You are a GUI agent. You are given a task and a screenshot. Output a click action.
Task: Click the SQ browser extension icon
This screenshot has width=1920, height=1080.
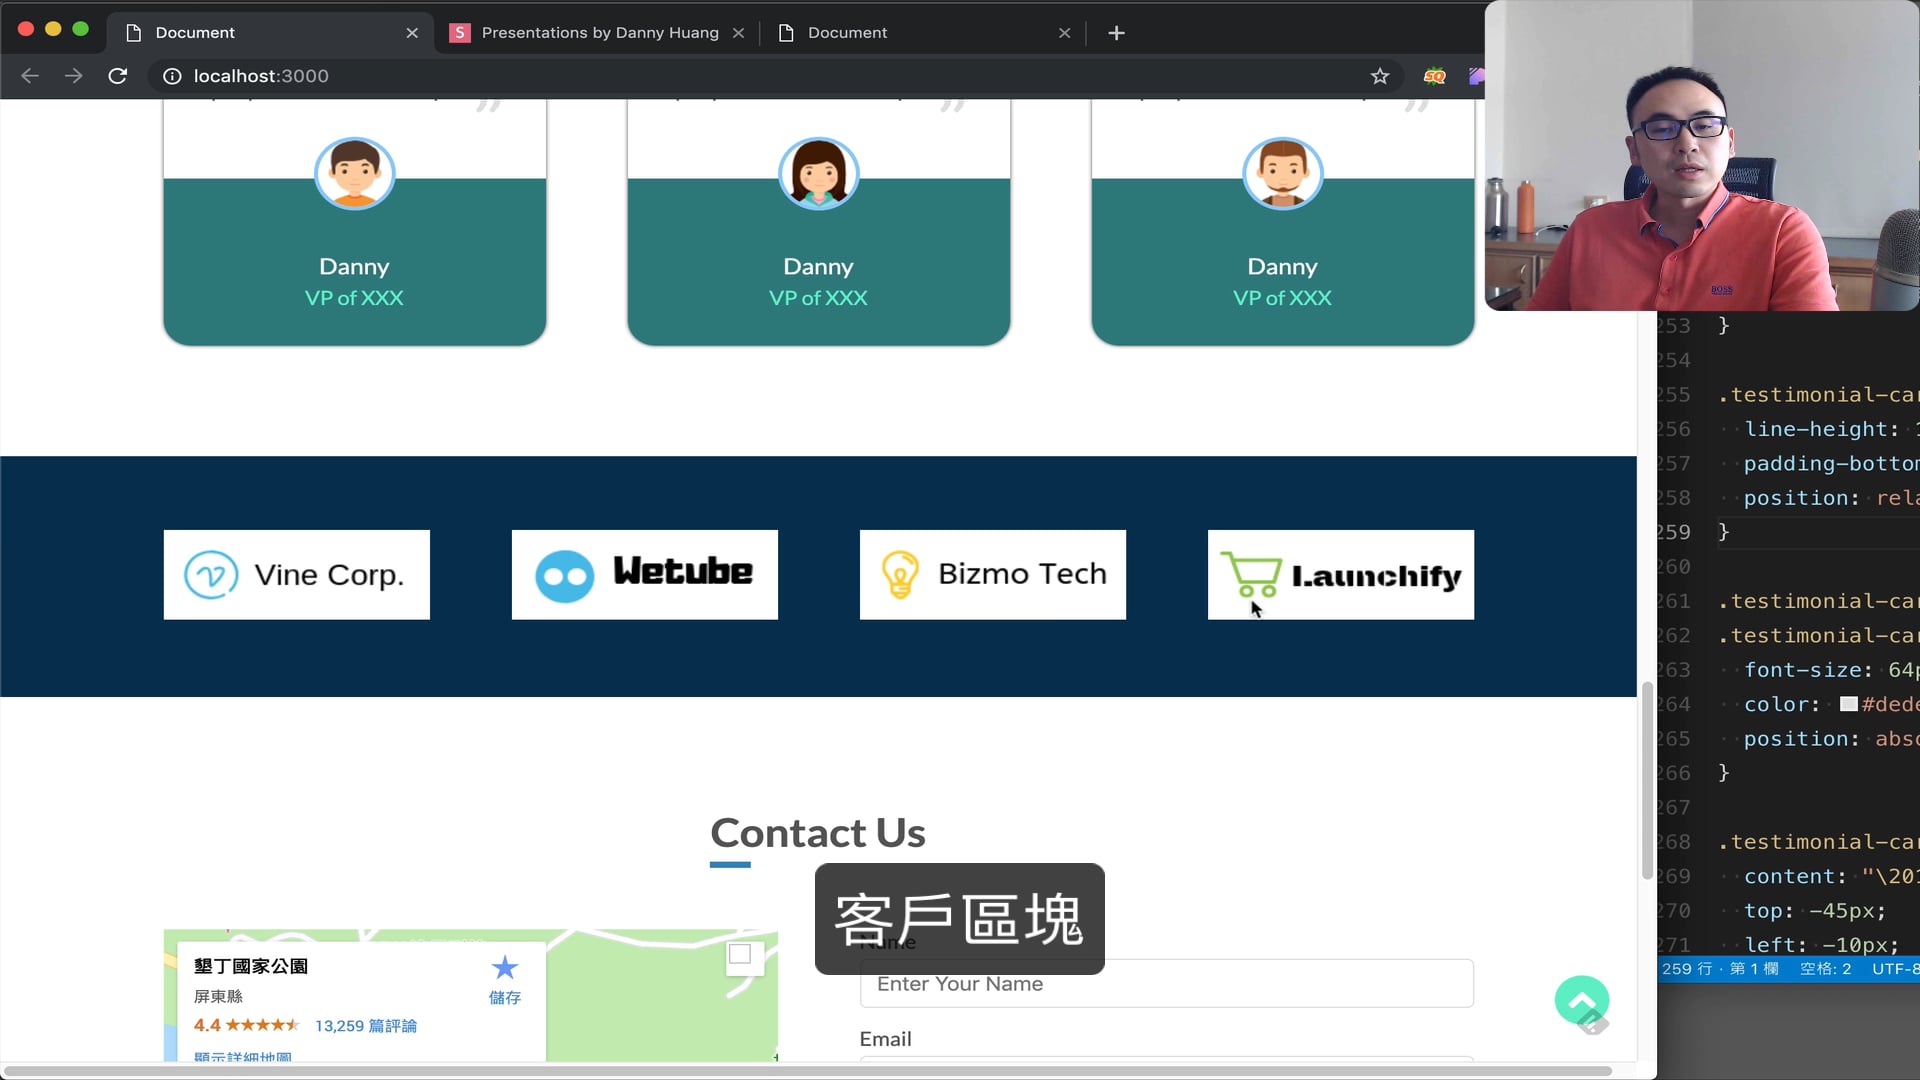click(x=1434, y=76)
